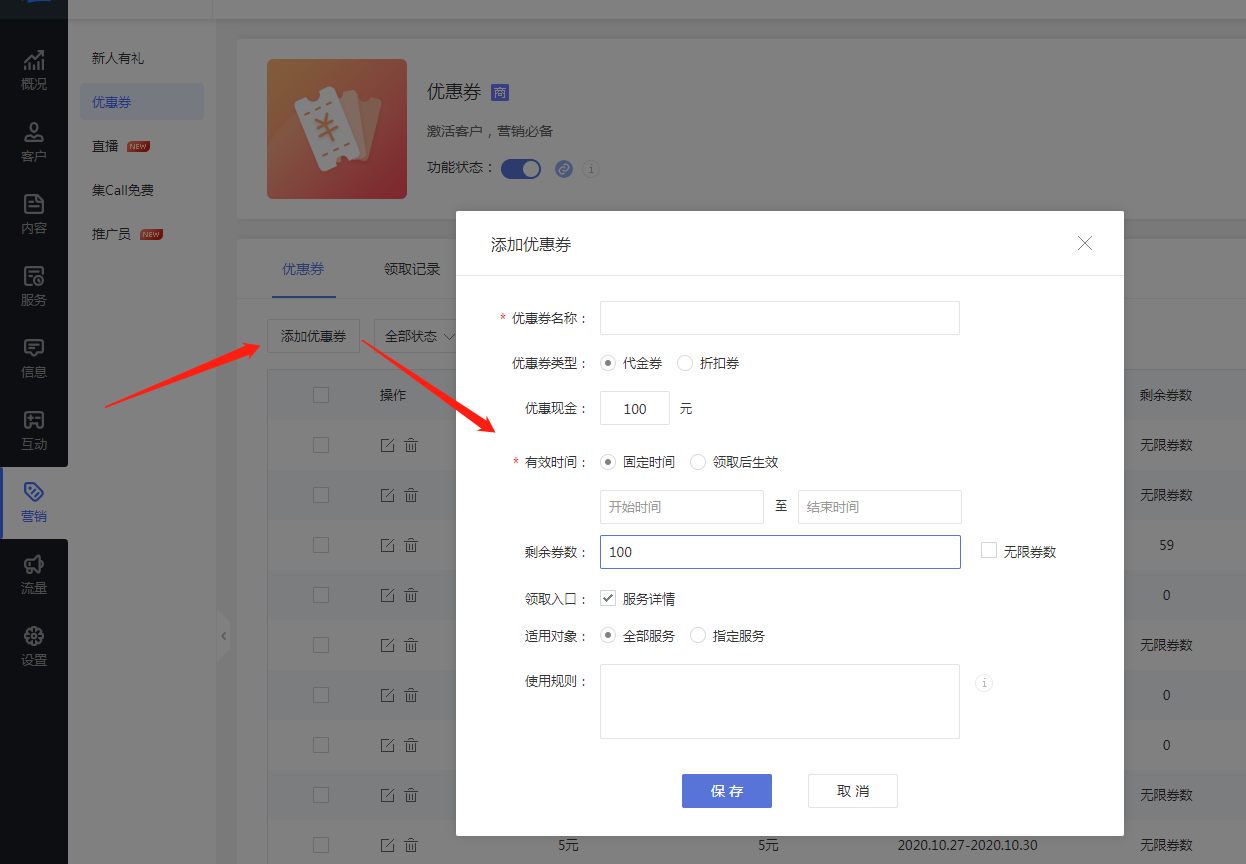This screenshot has width=1246, height=864.
Task: Click the 操作 column header
Action: [393, 395]
